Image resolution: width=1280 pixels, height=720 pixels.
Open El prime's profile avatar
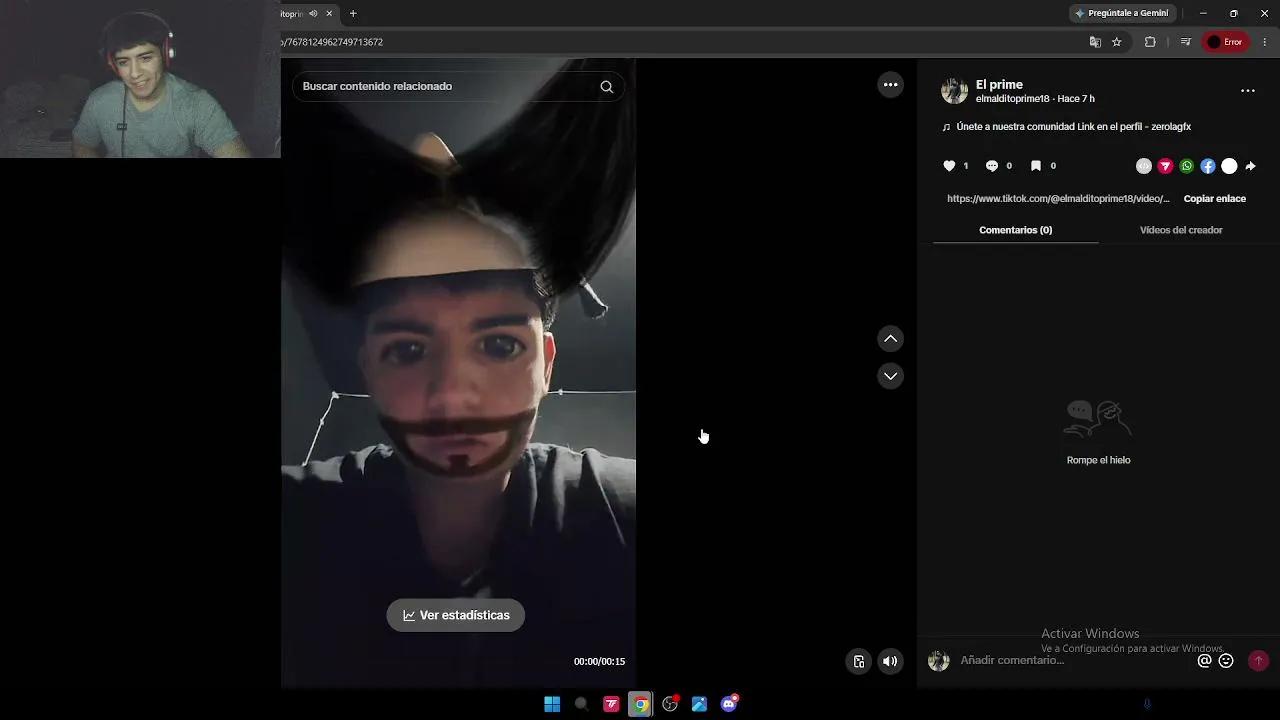955,91
